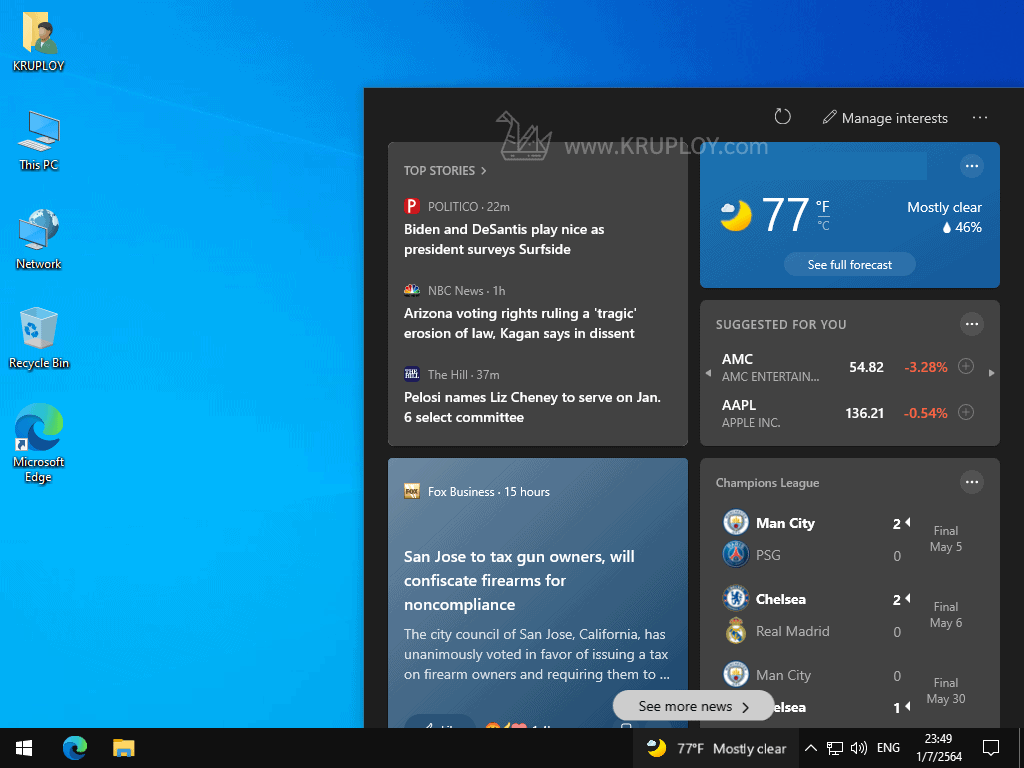Image resolution: width=1024 pixels, height=768 pixels.
Task: Launch Microsoft Edge from the taskbar
Action: 74,748
